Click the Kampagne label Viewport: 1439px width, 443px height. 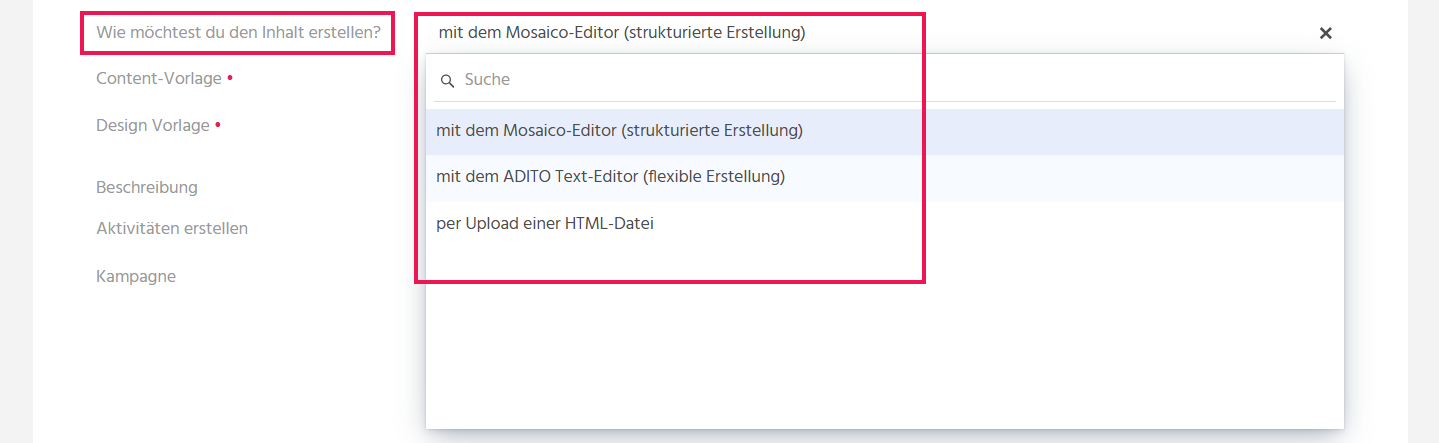[x=136, y=277]
